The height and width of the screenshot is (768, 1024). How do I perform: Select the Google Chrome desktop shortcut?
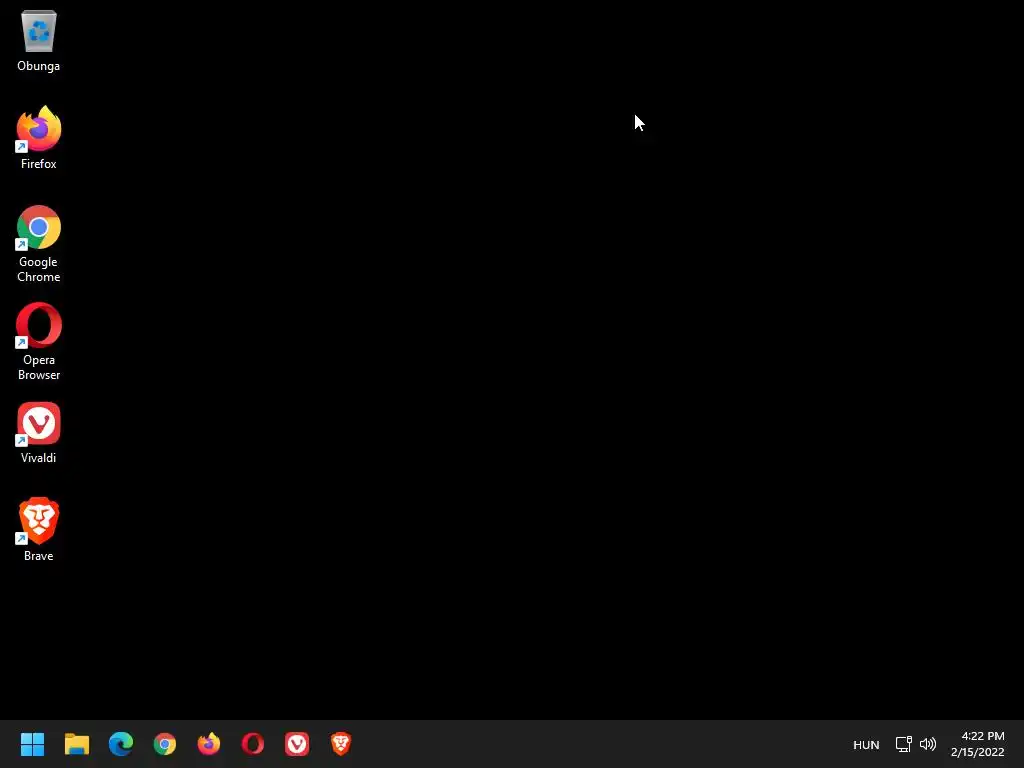tap(39, 244)
